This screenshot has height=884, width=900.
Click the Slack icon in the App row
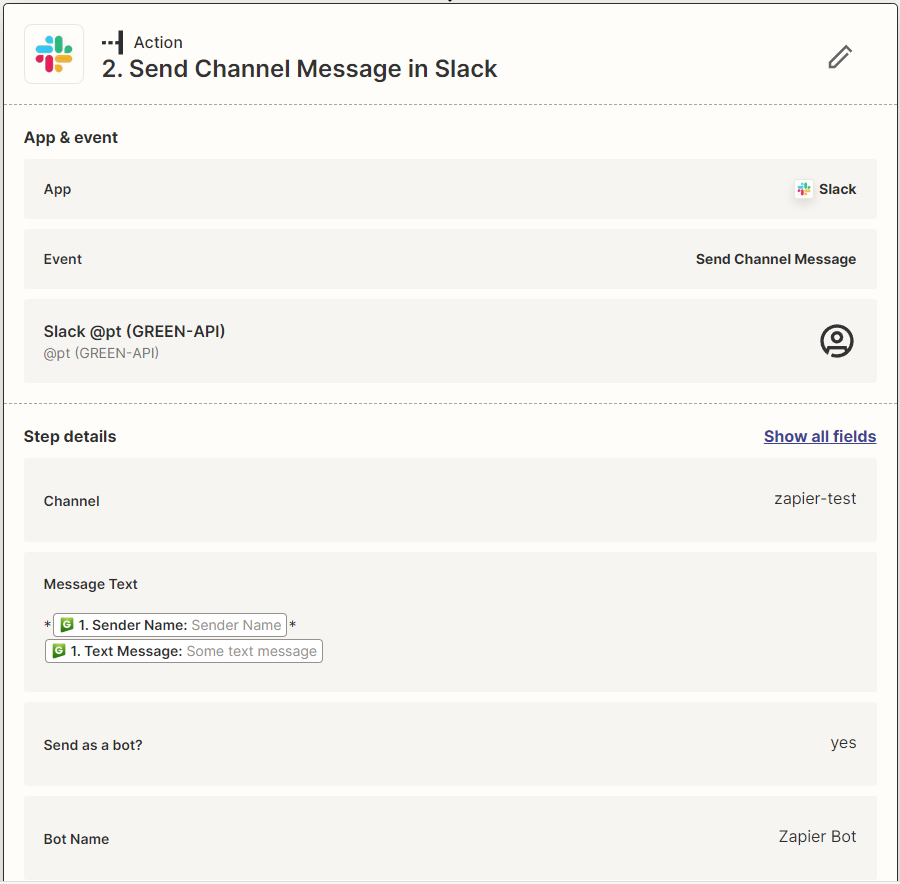803,189
